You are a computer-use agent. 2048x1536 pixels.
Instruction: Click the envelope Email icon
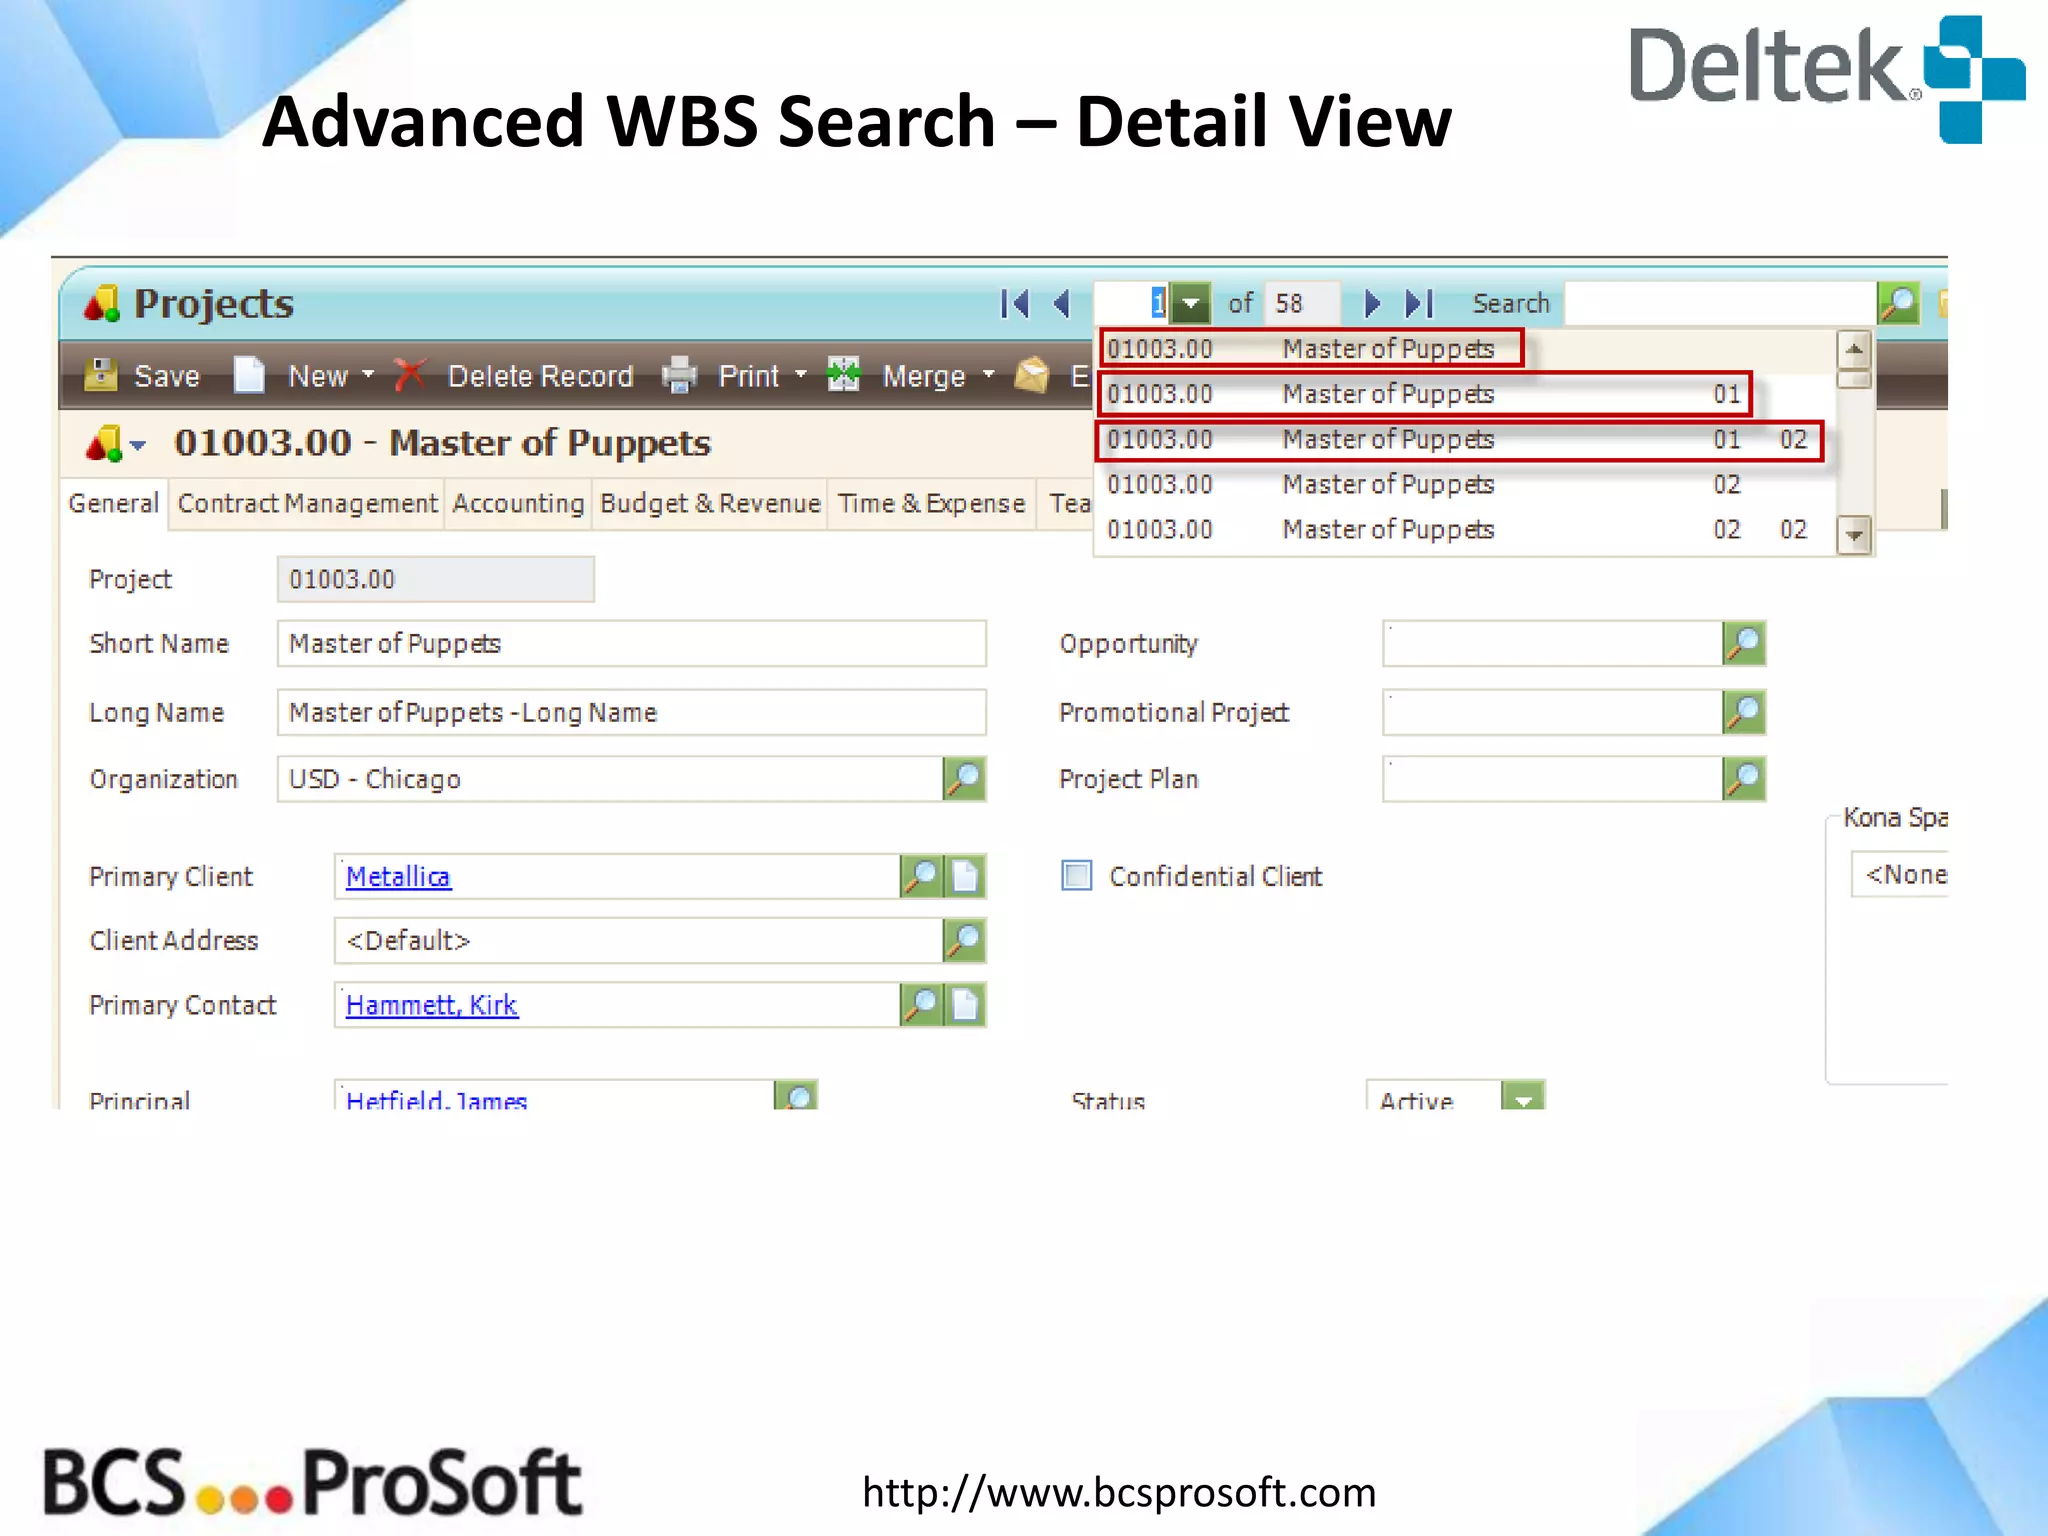point(1031,375)
